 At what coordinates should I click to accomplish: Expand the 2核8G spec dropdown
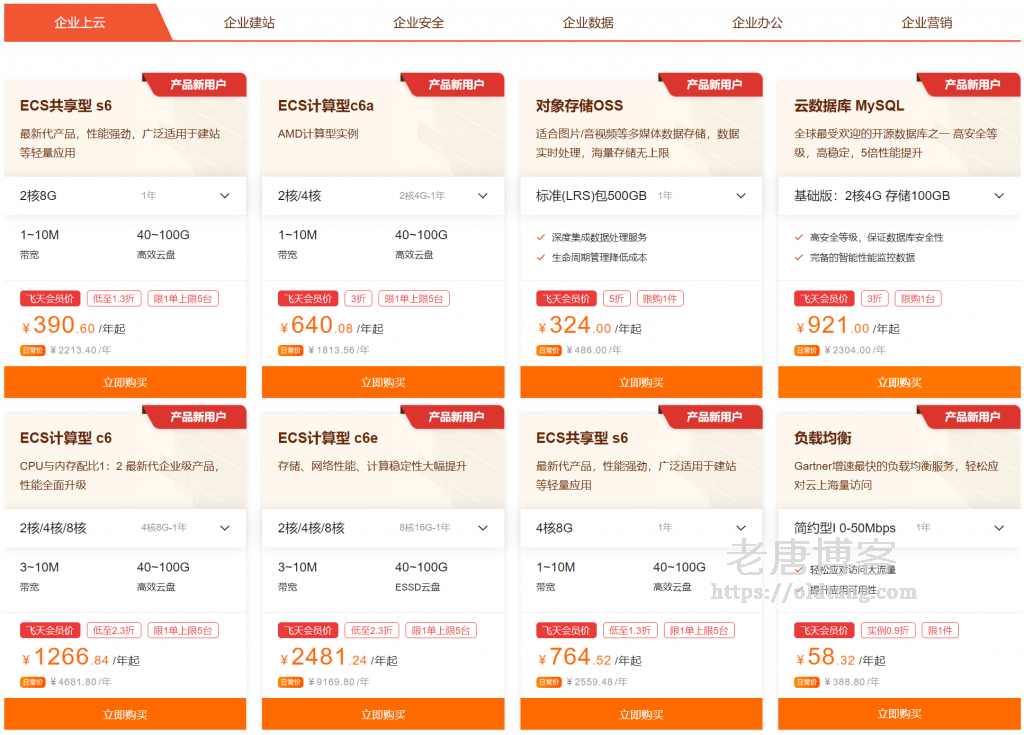[125, 195]
